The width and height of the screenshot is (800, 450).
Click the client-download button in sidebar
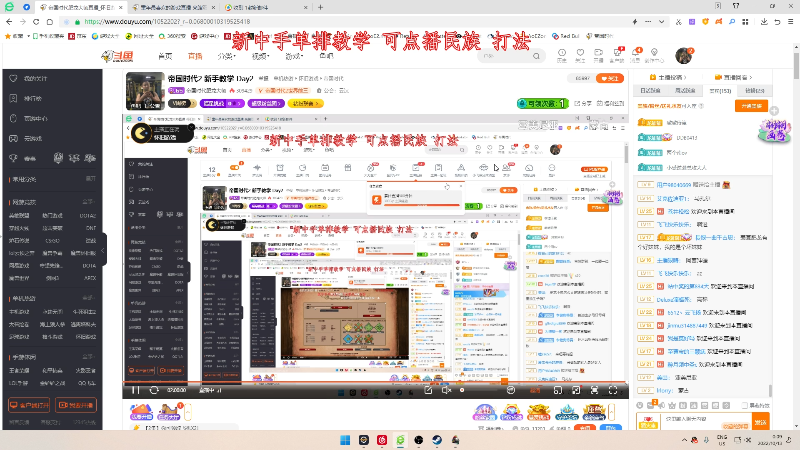29,405
